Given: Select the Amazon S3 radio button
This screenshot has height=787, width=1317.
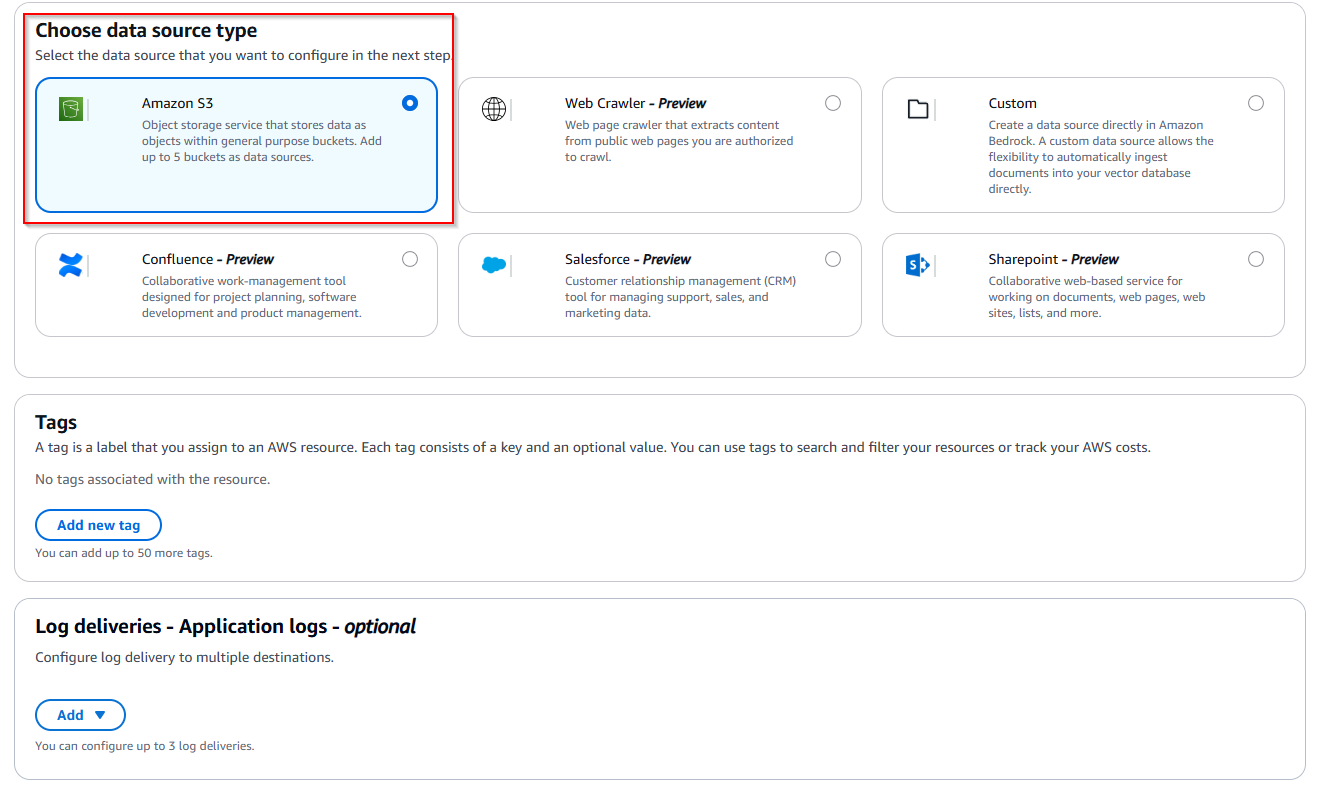Looking at the screenshot, I should 409,103.
